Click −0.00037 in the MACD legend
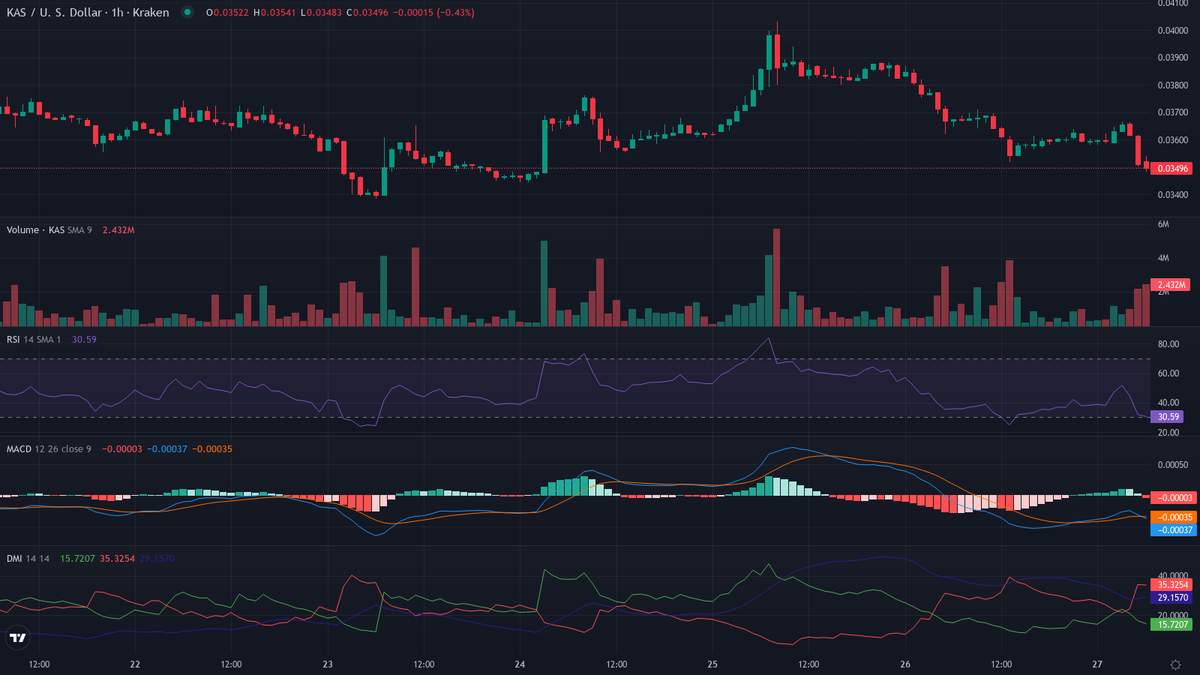Image resolution: width=1200 pixels, height=675 pixels. [x=167, y=448]
